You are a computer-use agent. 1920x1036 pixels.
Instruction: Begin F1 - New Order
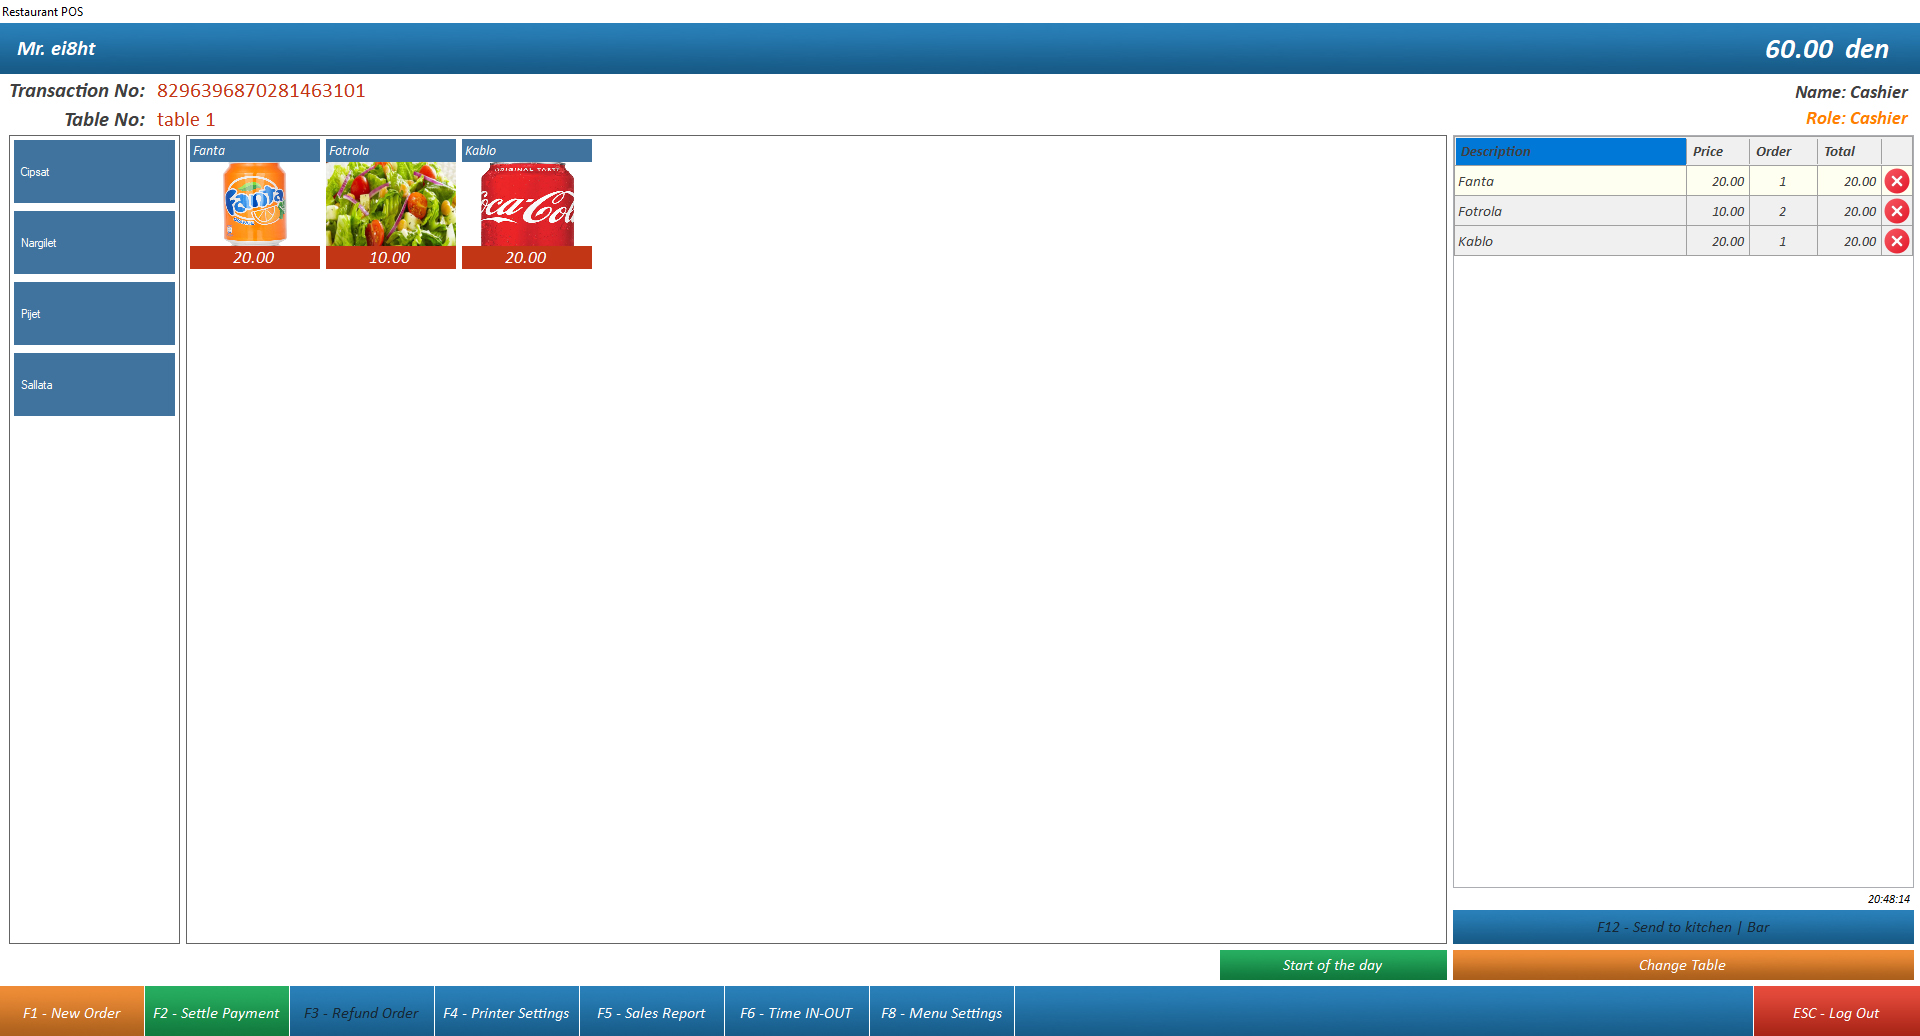pyautogui.click(x=71, y=1011)
